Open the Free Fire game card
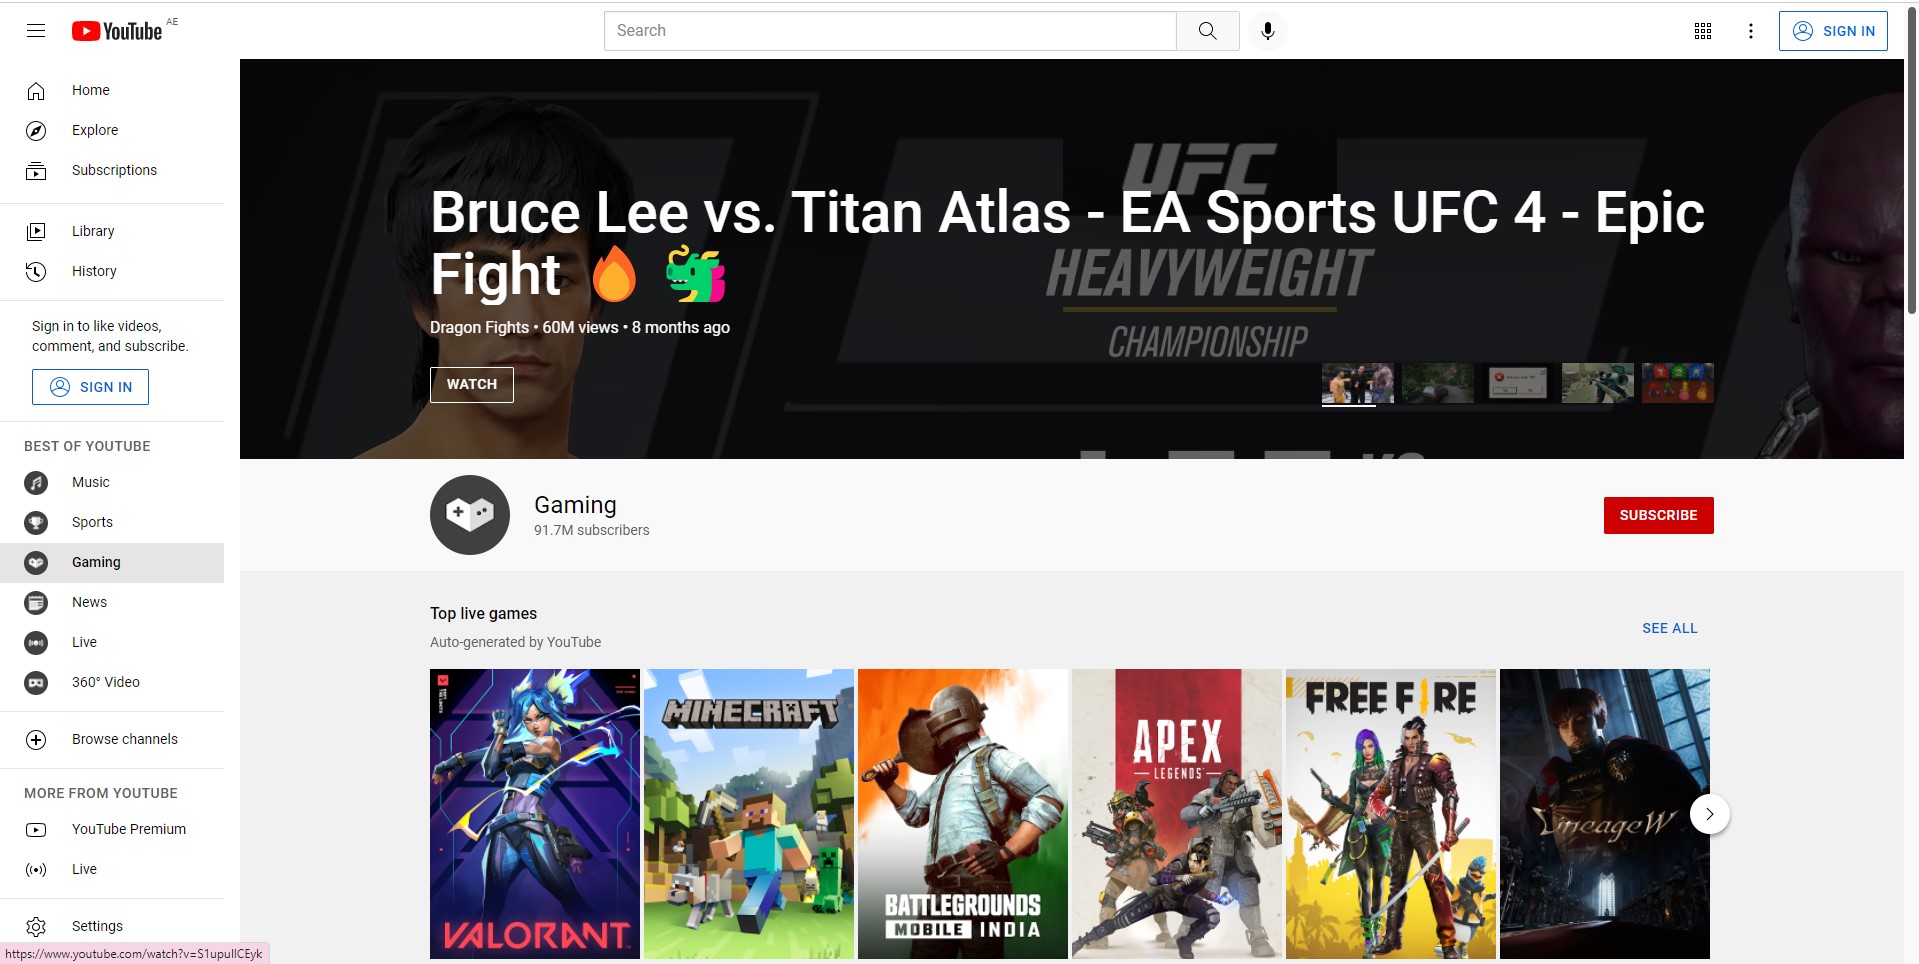Image resolution: width=1919 pixels, height=964 pixels. (1391, 814)
